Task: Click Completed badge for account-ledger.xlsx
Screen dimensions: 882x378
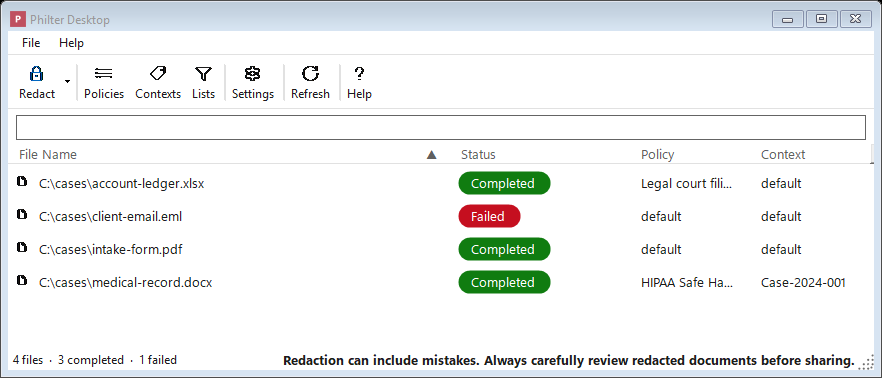Action: 504,183
